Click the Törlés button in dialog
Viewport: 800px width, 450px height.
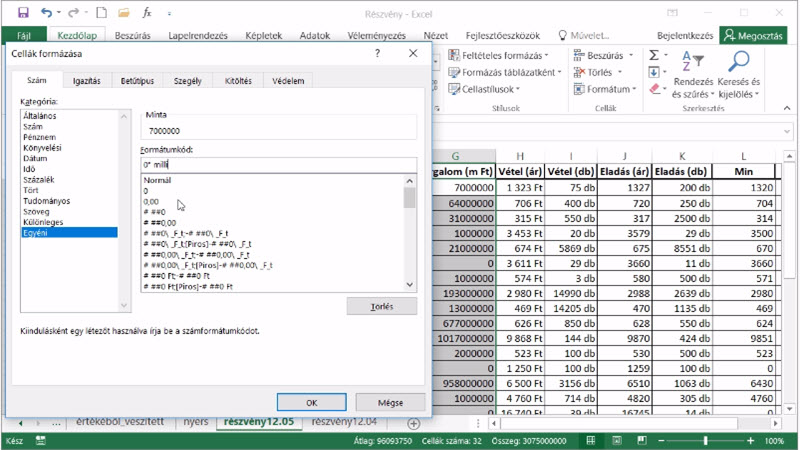pyautogui.click(x=382, y=307)
